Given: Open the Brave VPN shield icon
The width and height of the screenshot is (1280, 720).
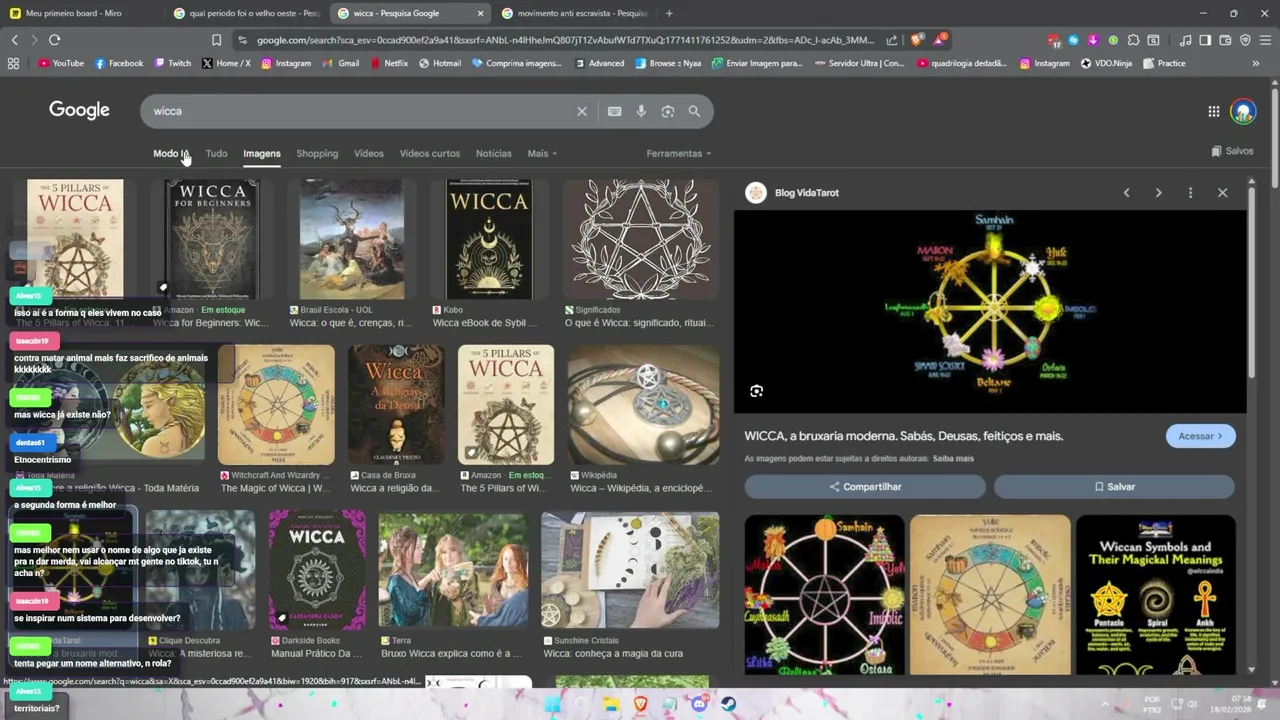Looking at the screenshot, I should point(1245,40).
